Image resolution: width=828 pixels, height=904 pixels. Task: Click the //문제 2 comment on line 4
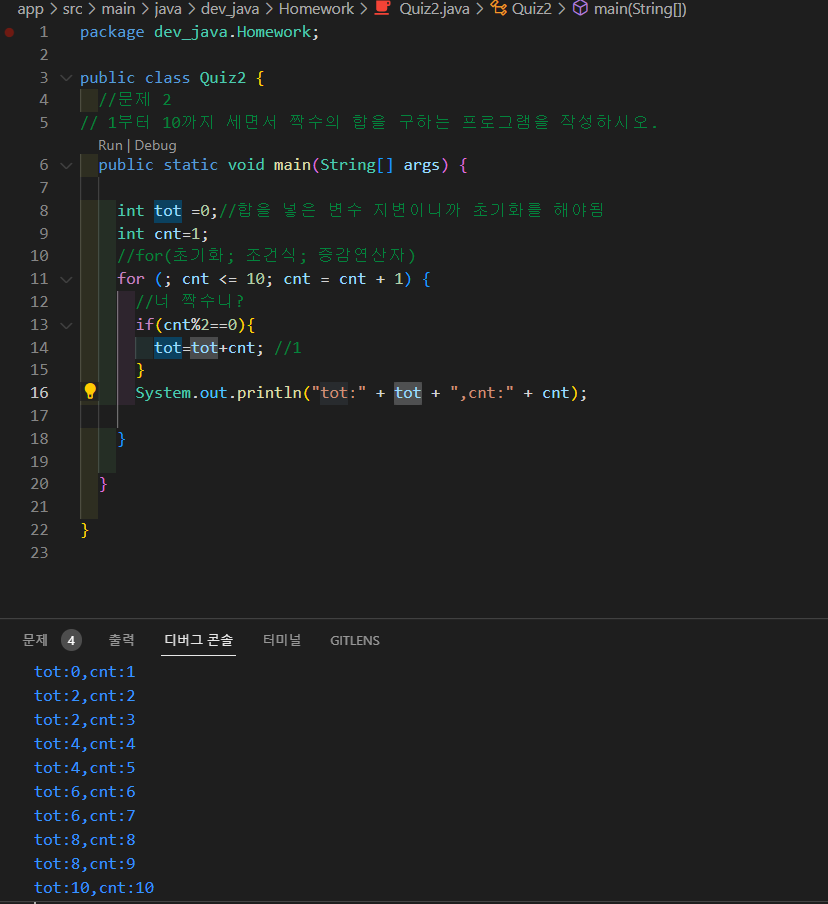[x=135, y=100]
